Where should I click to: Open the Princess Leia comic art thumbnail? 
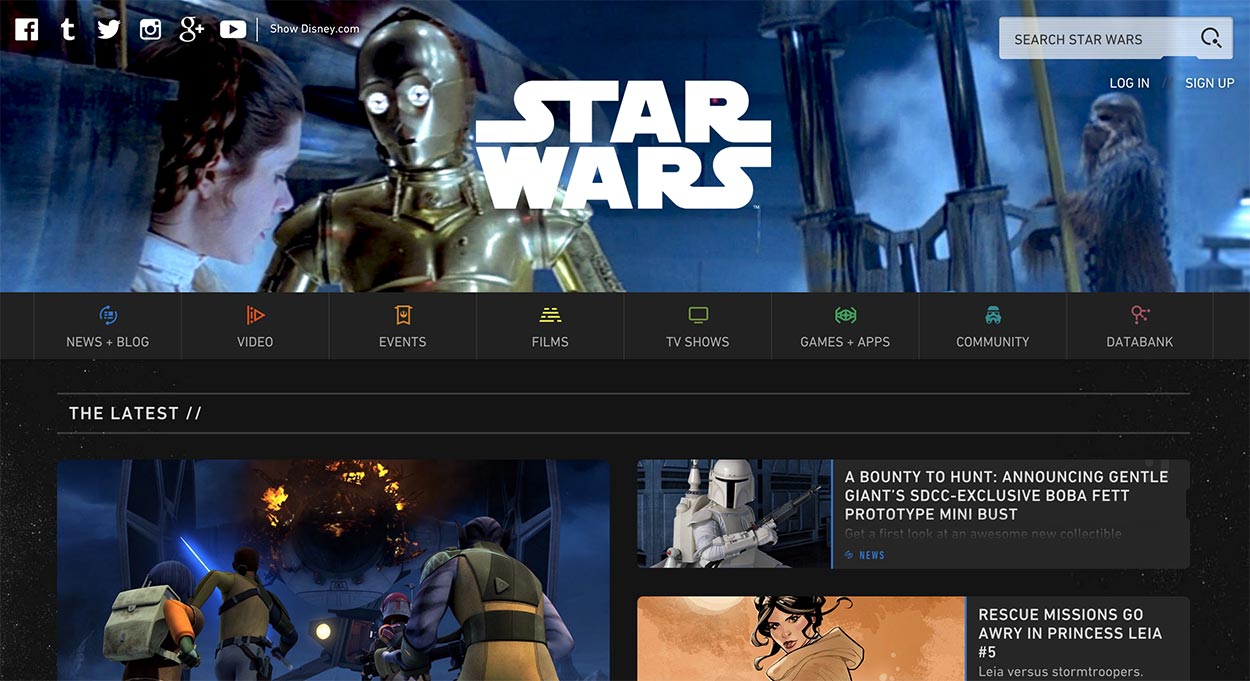[801, 639]
